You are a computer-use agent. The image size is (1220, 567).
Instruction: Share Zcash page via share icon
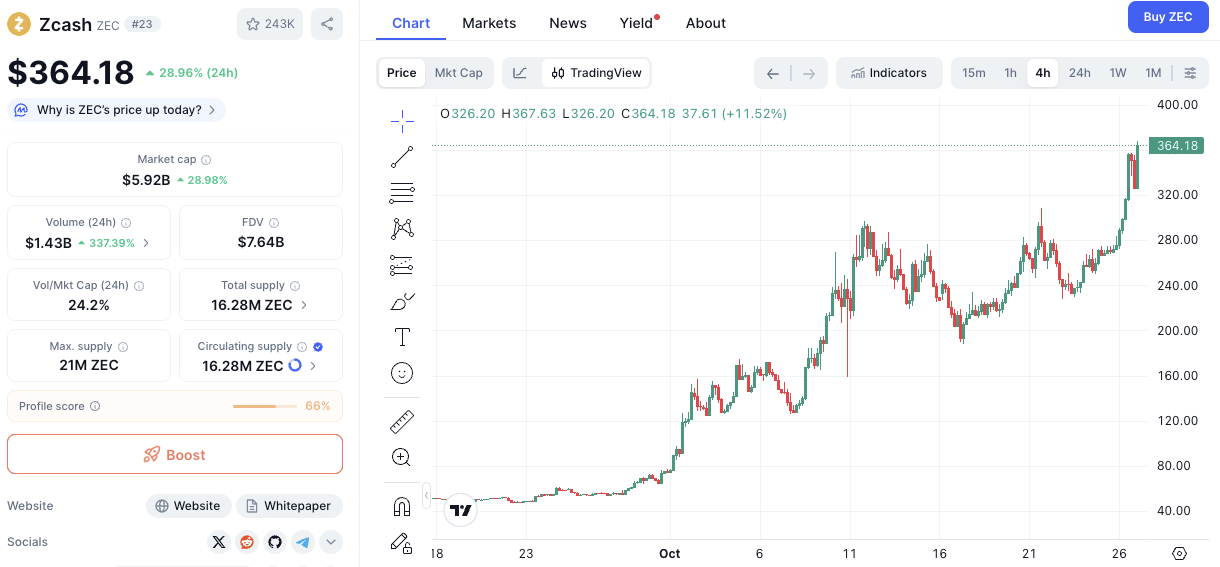tap(327, 24)
